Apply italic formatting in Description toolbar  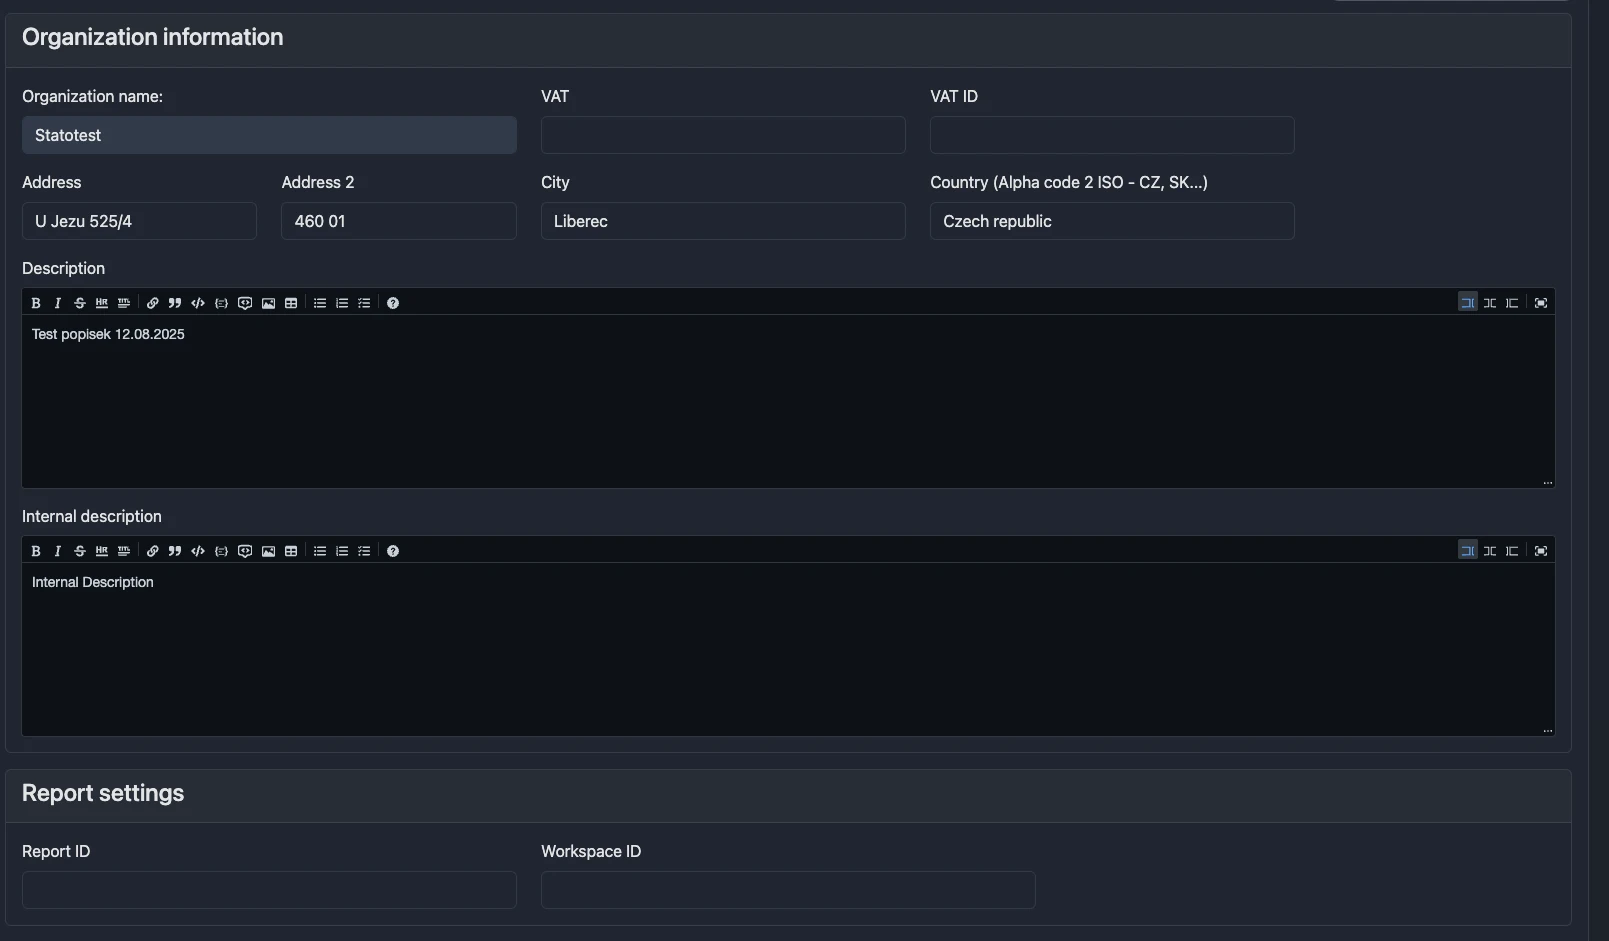pos(57,302)
